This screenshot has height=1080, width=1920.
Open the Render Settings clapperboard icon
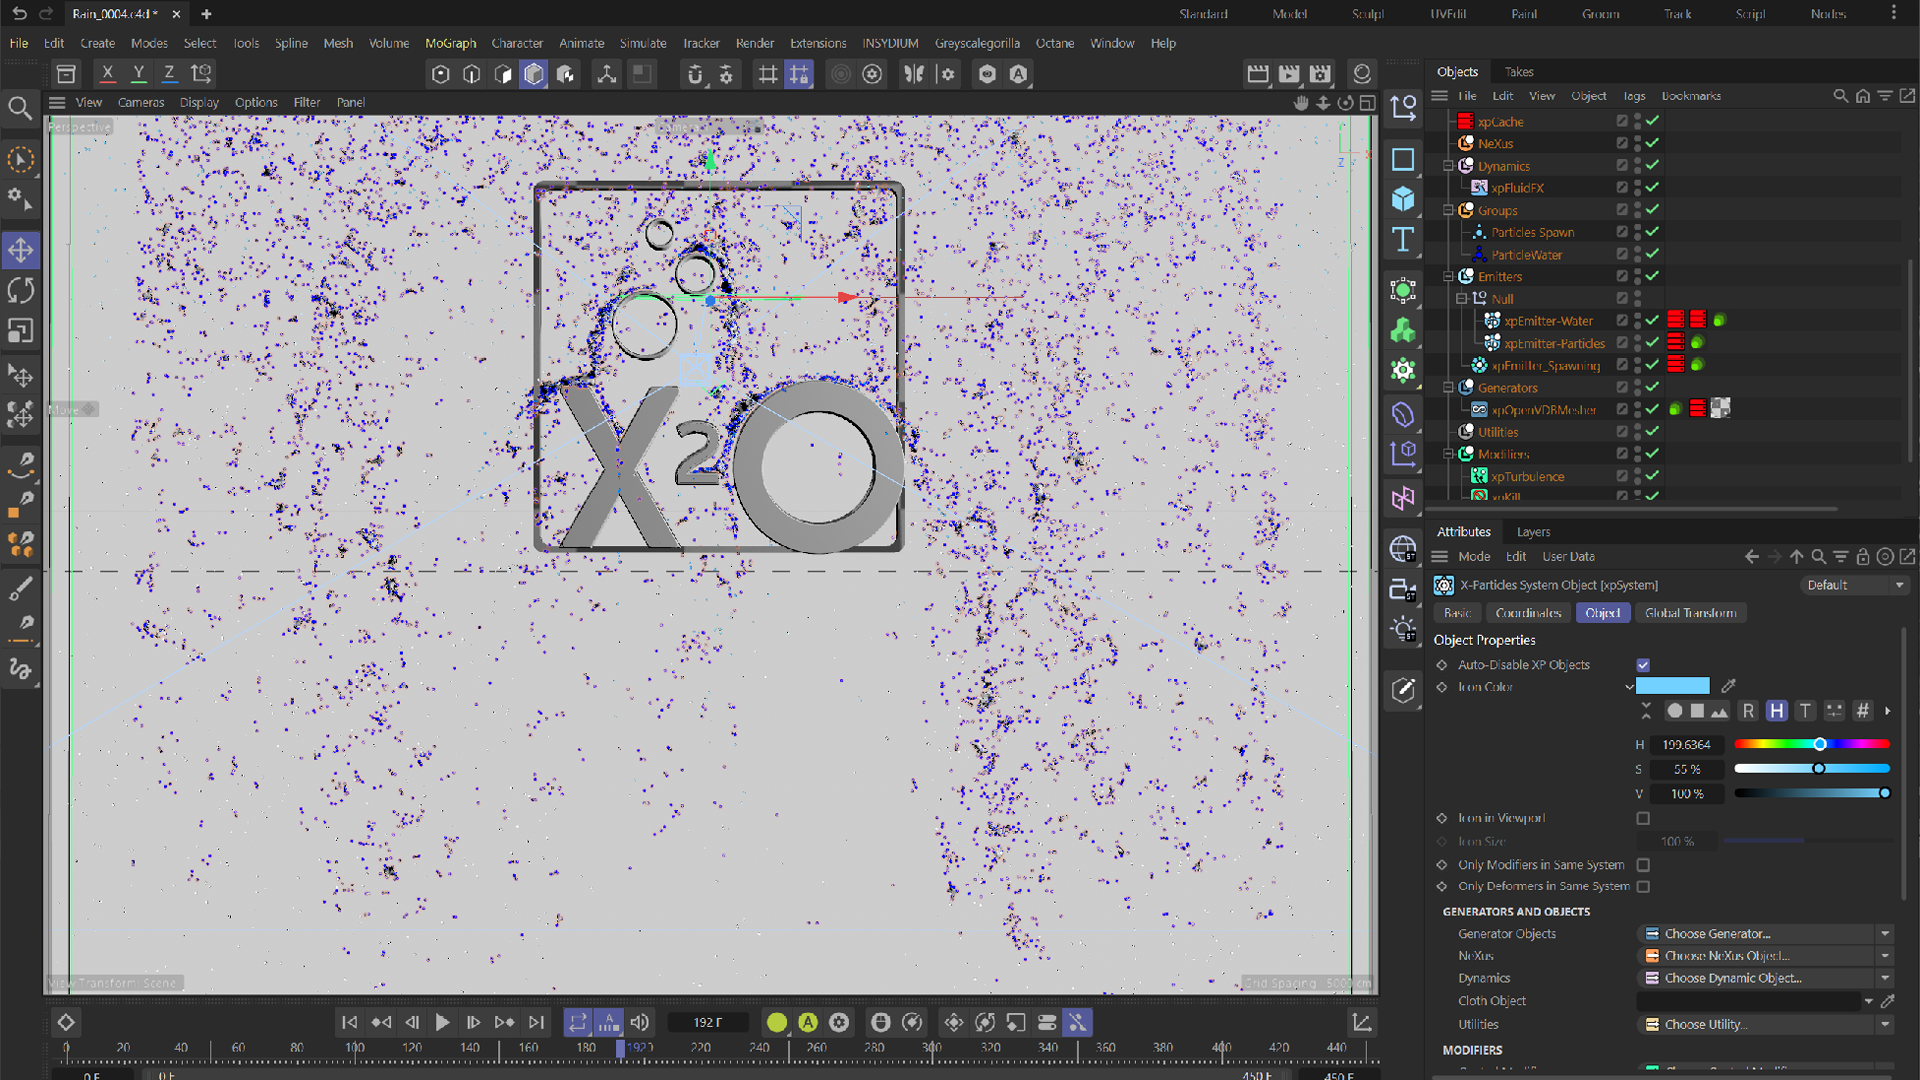click(x=1320, y=74)
